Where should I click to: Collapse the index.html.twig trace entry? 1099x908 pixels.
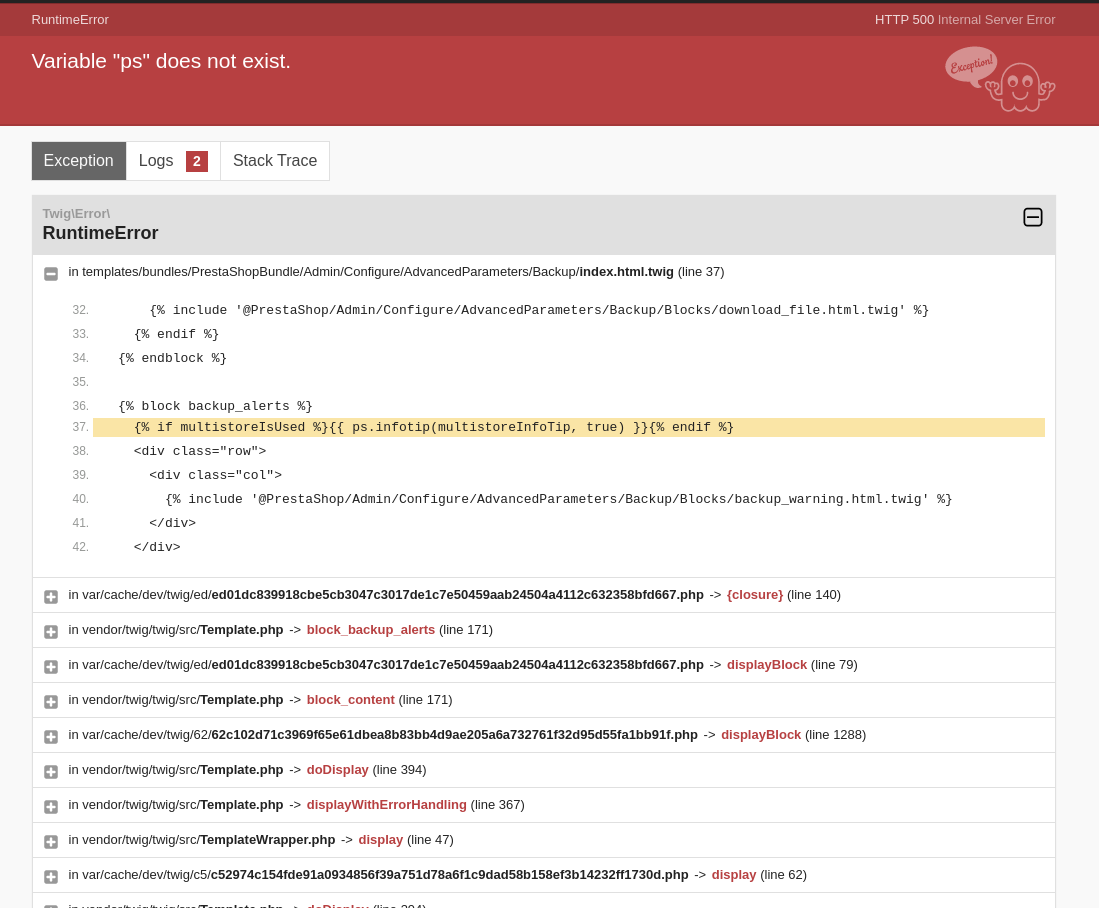pos(50,273)
